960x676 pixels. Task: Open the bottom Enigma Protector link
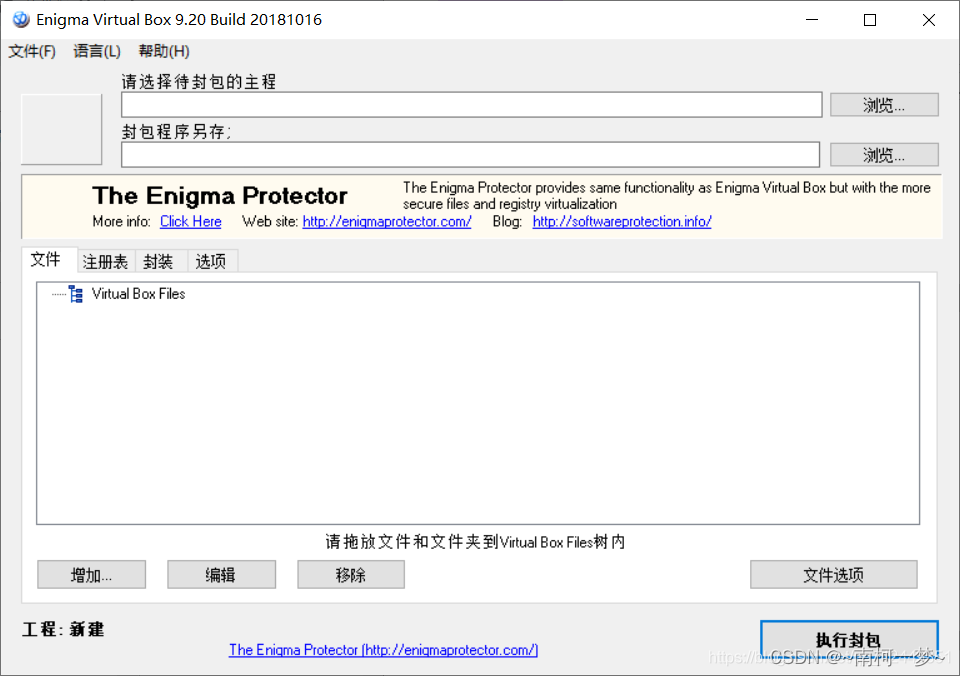pos(383,650)
